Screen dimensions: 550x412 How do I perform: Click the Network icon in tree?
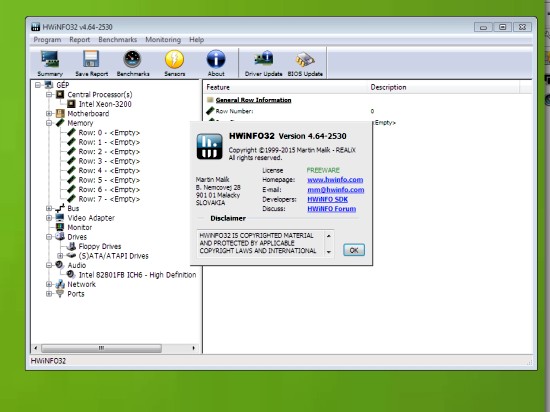(60, 284)
